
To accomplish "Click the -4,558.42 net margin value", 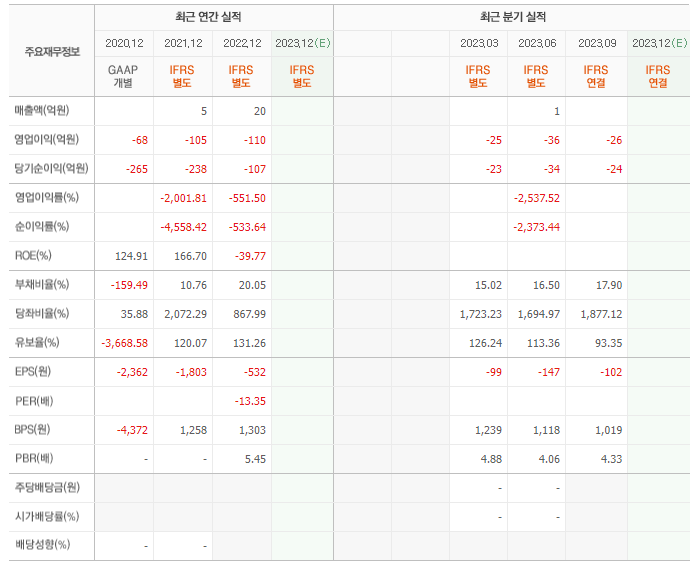I will pos(183,227).
